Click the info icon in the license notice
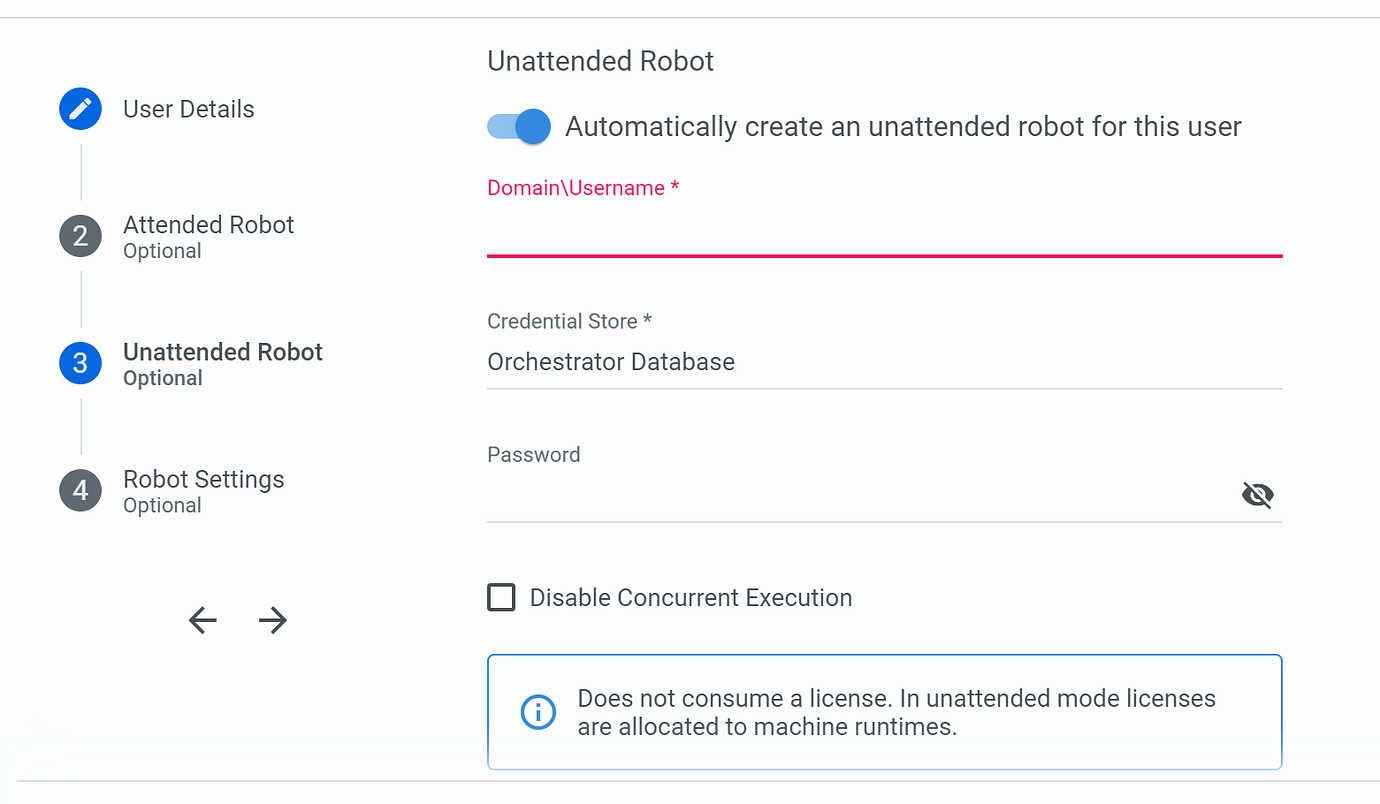Viewport: 1380px width, 804px height. coord(538,712)
